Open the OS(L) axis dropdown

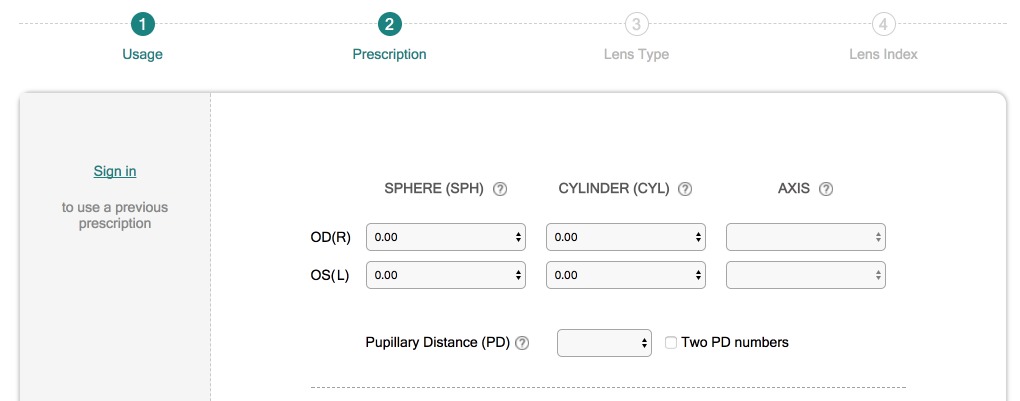806,275
